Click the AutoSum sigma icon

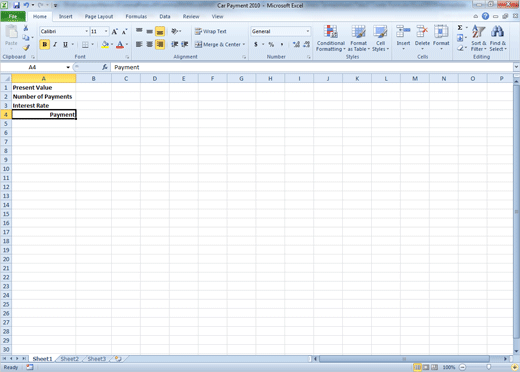[460, 28]
